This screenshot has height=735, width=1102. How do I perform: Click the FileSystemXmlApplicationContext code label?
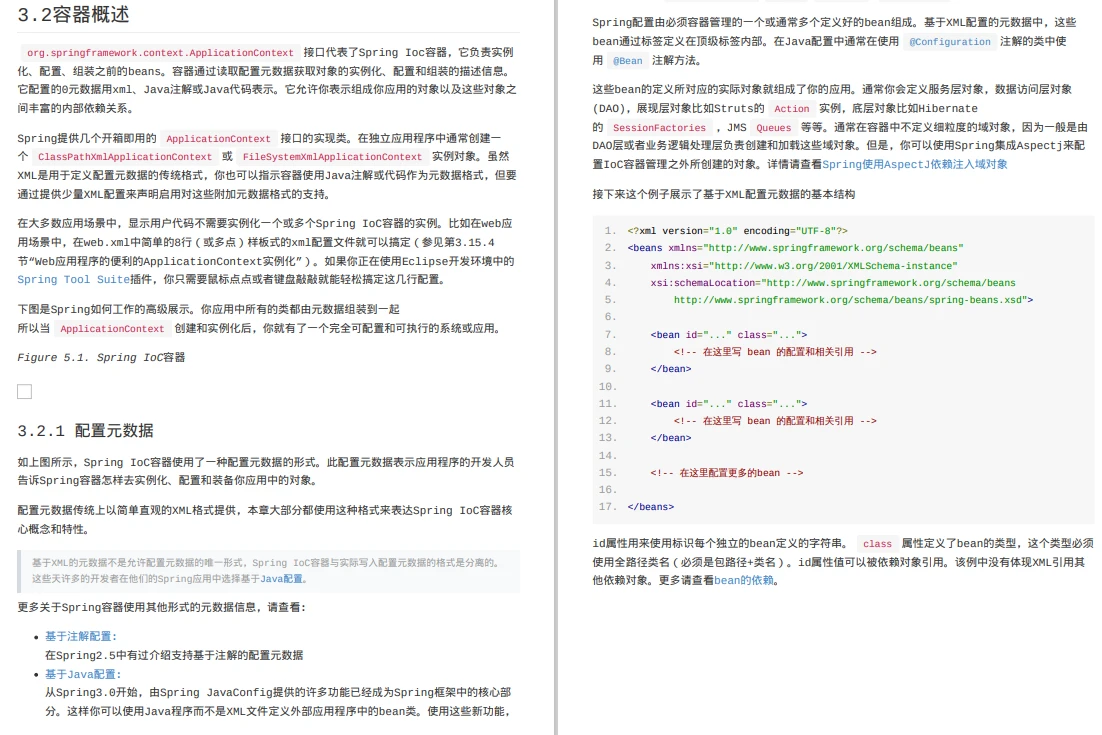tap(332, 157)
